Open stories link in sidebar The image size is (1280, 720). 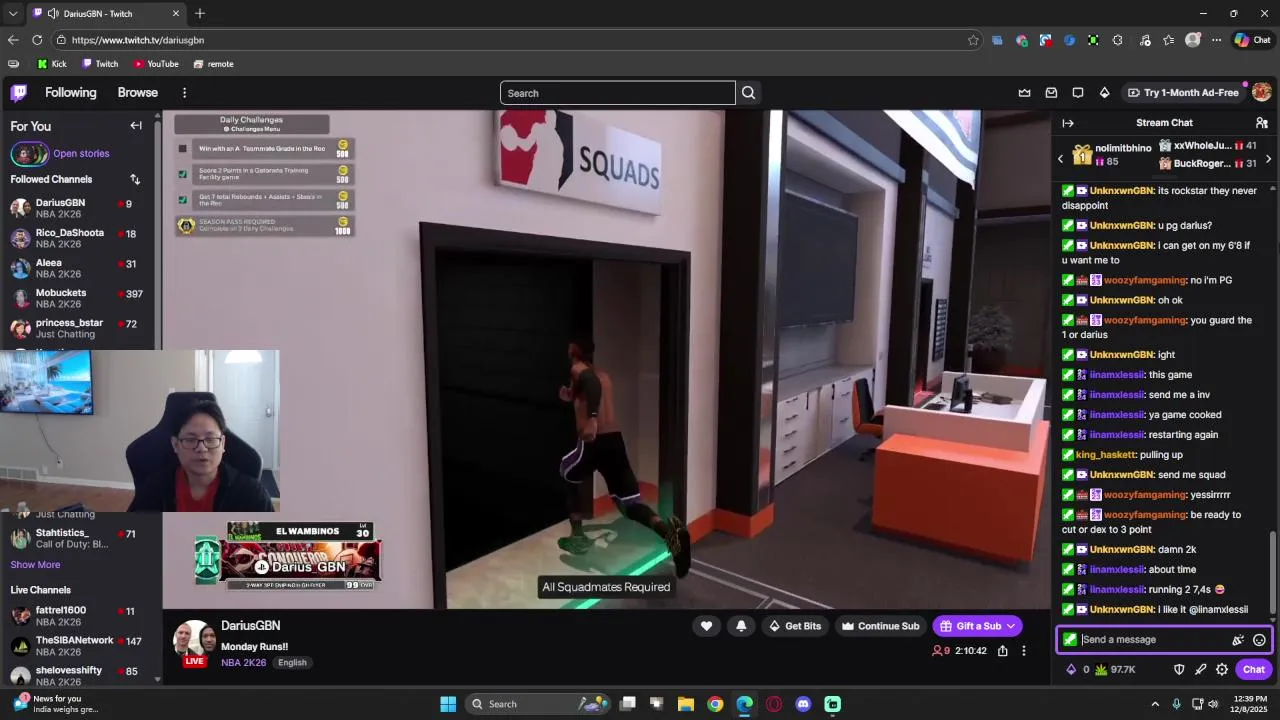pos(81,154)
